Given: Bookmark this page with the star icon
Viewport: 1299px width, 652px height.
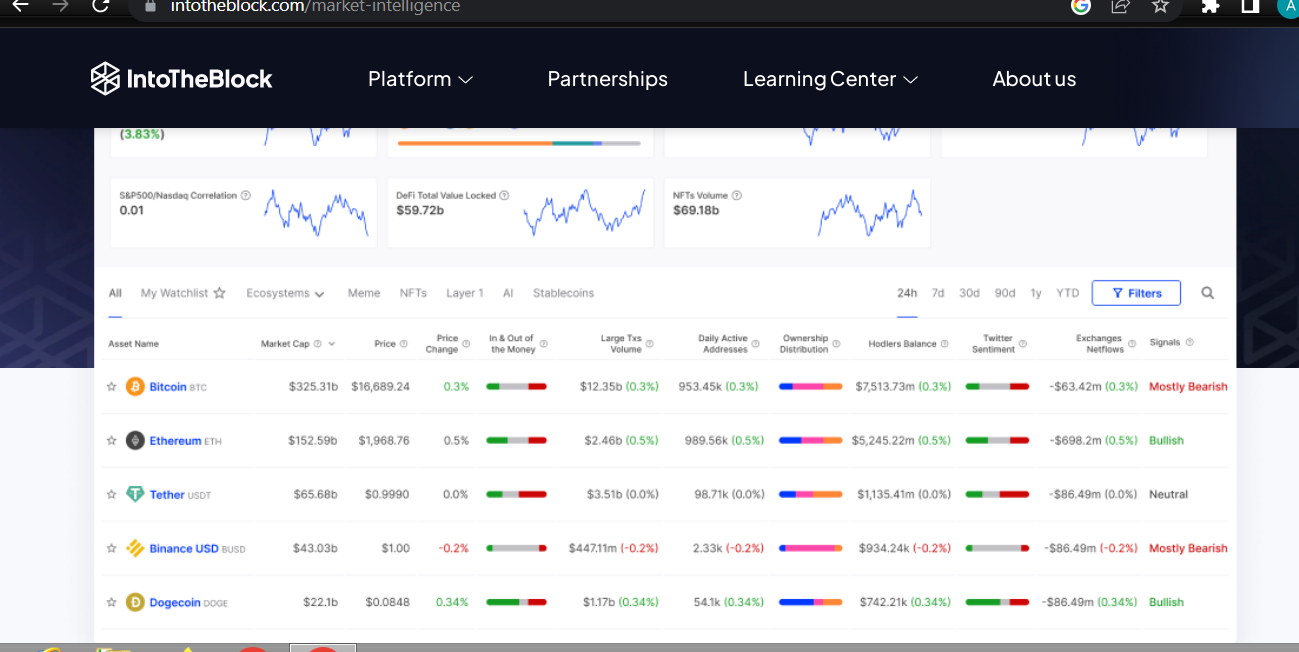Looking at the screenshot, I should 1160,6.
